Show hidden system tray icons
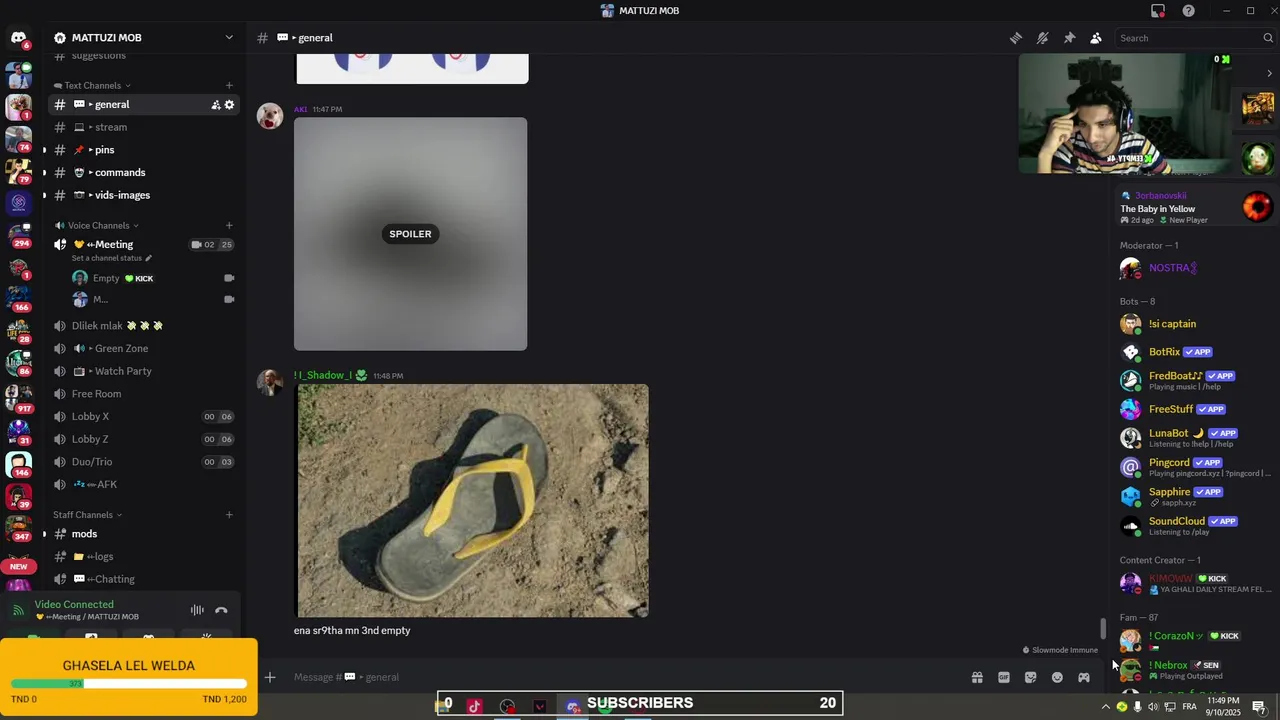Viewport: 1280px width, 720px height. [x=1105, y=707]
